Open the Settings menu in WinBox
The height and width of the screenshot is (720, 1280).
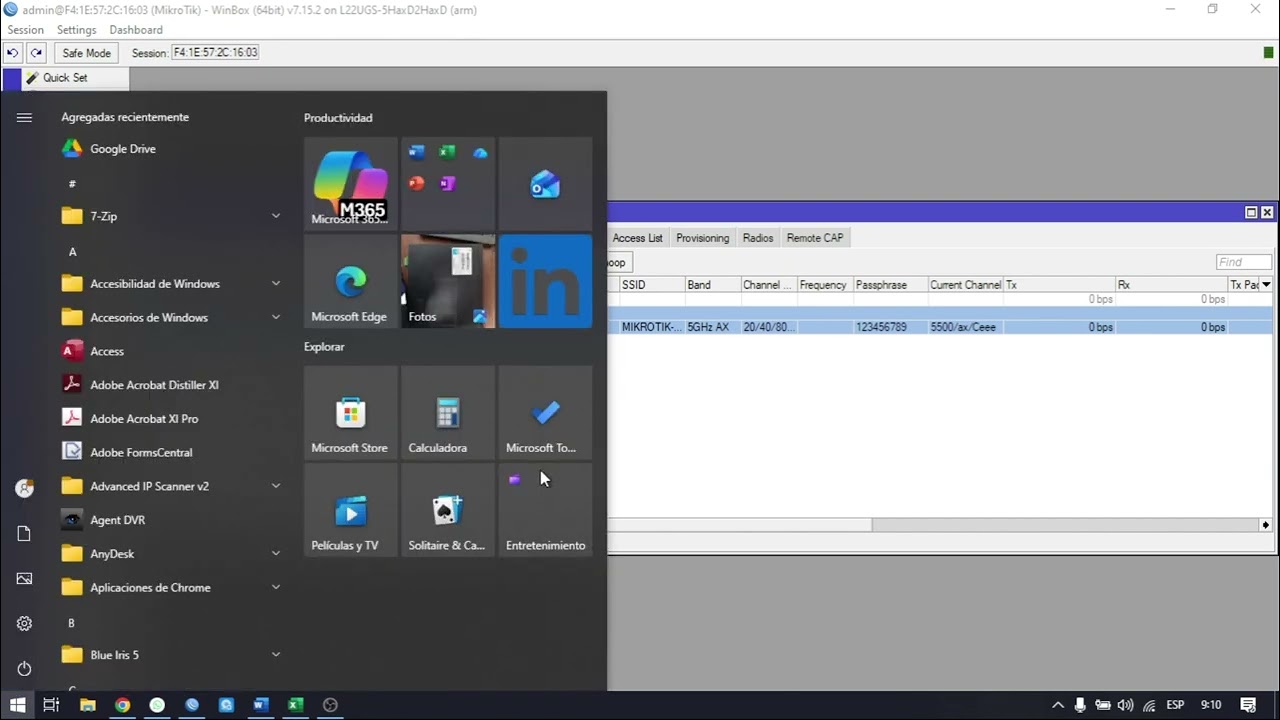click(76, 30)
